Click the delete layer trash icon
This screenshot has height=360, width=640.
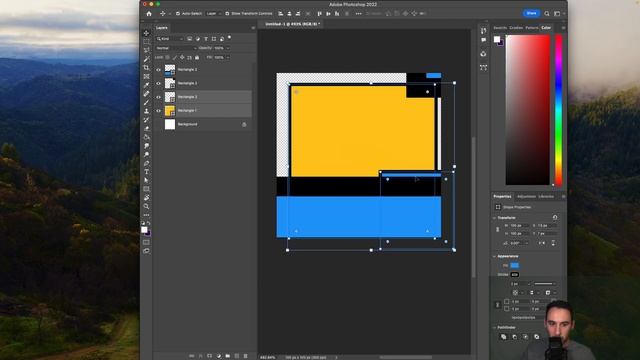pos(245,356)
